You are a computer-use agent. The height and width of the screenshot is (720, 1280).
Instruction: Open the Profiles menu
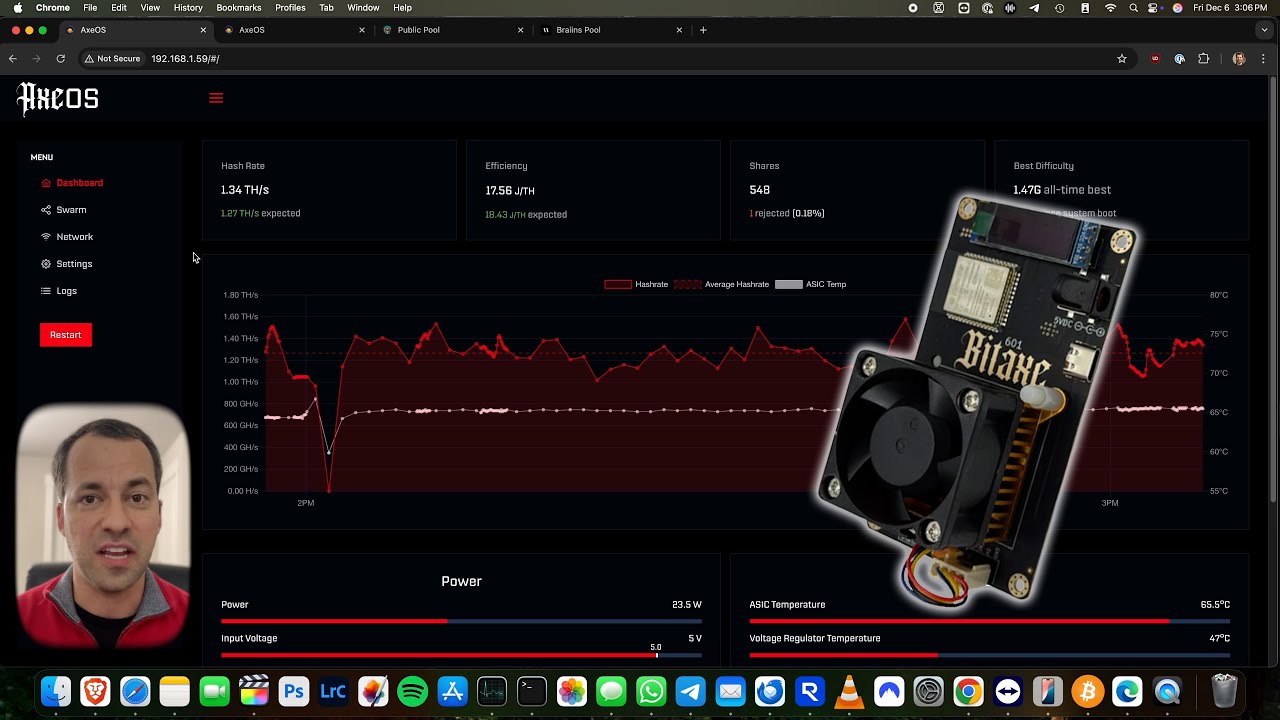pos(290,8)
